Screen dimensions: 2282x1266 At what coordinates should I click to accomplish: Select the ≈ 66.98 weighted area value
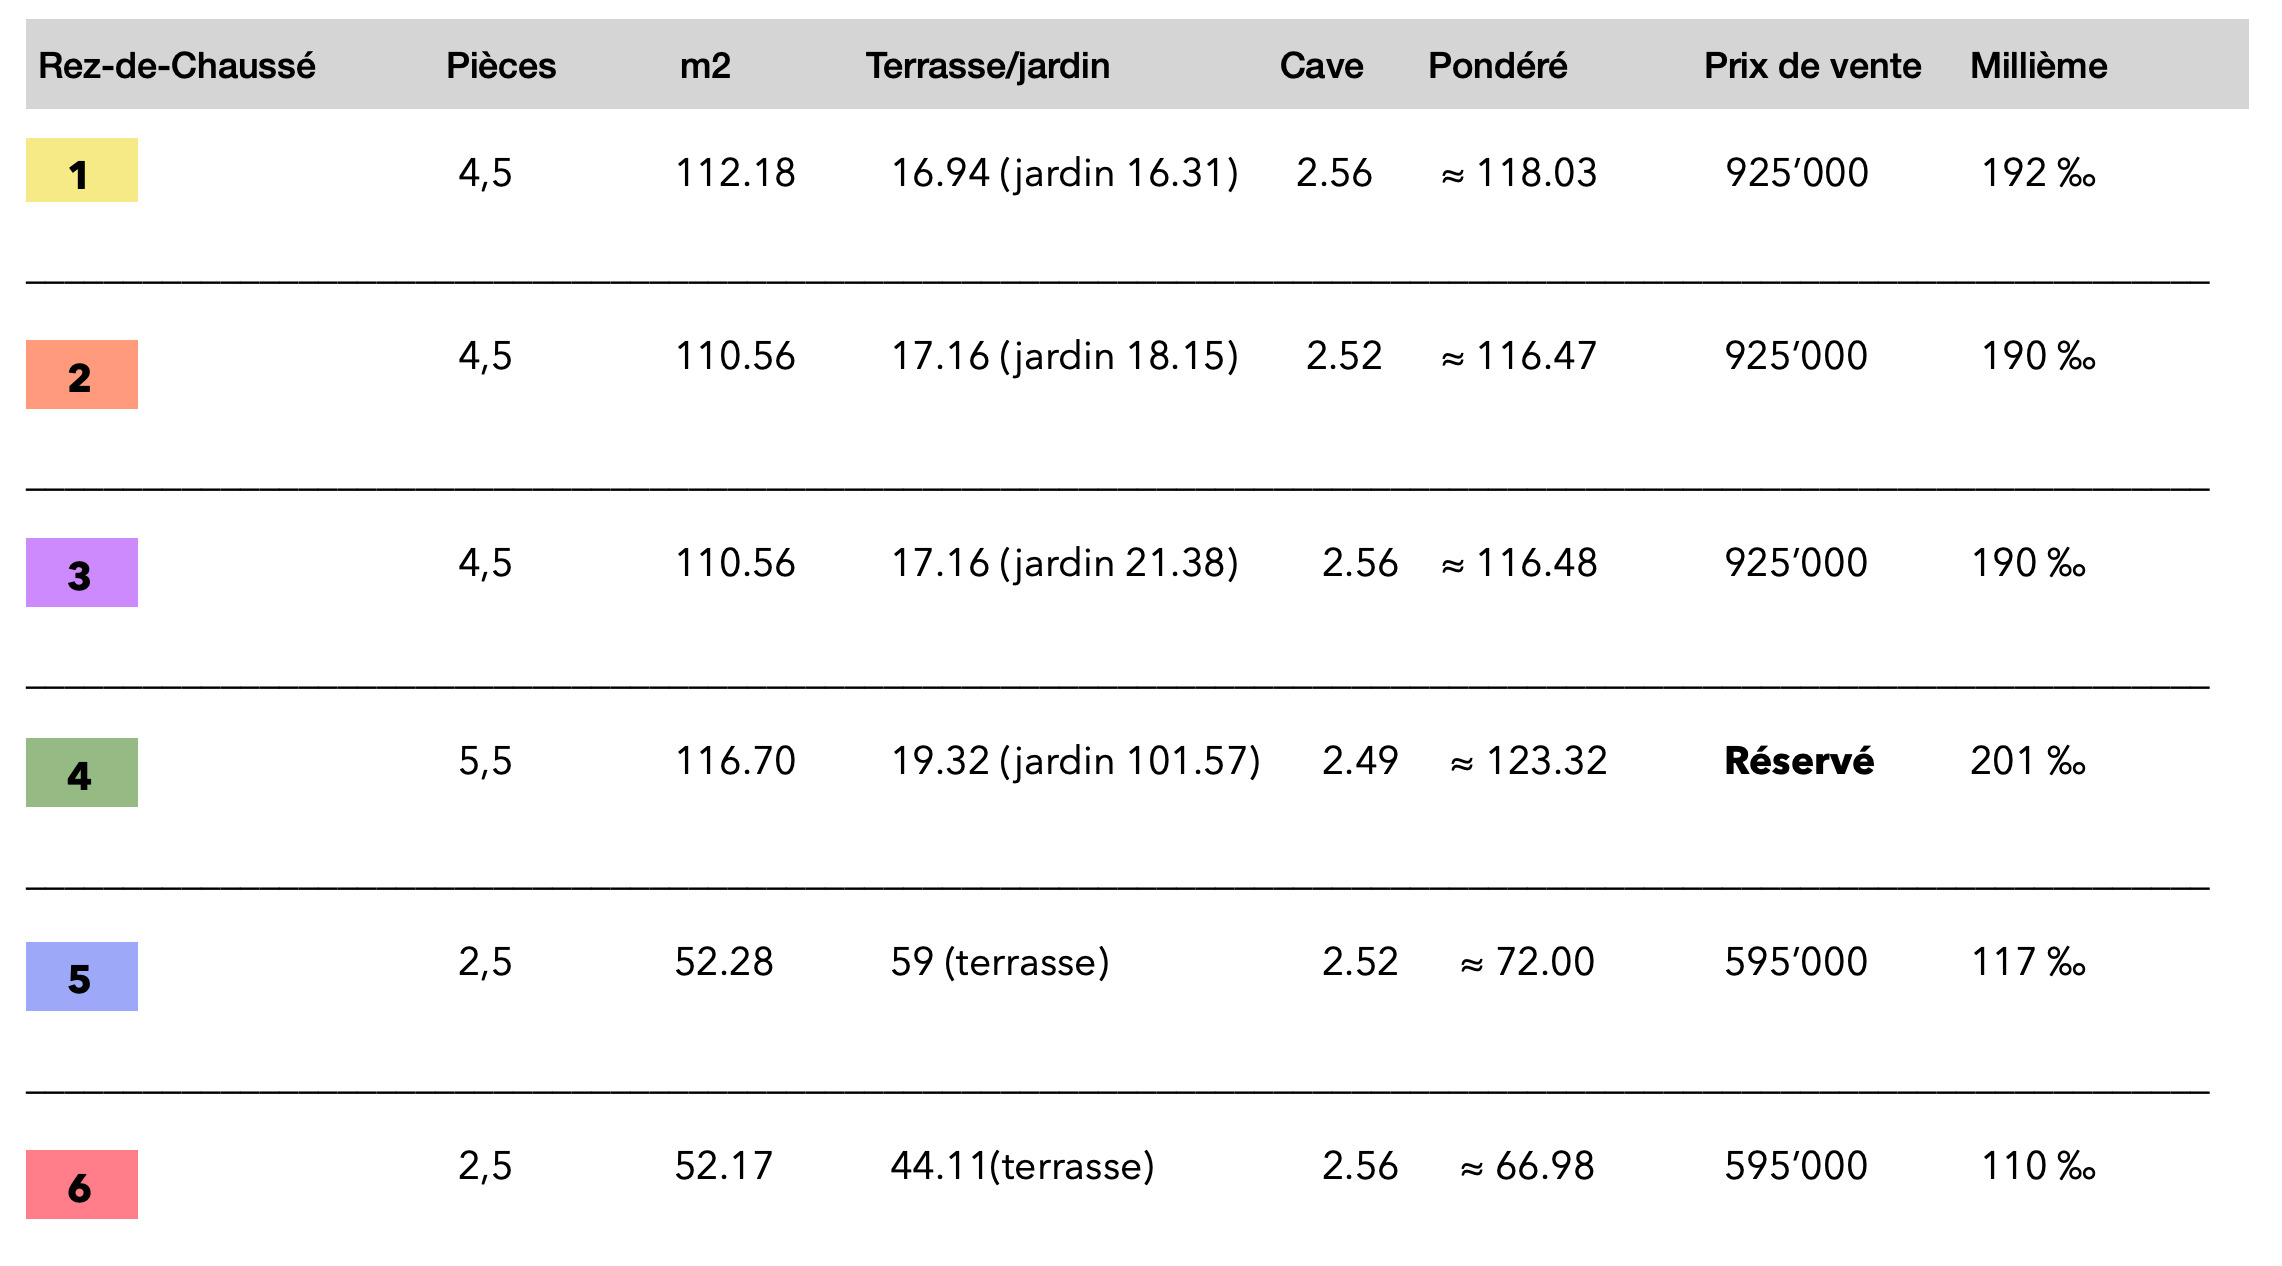point(1527,1166)
